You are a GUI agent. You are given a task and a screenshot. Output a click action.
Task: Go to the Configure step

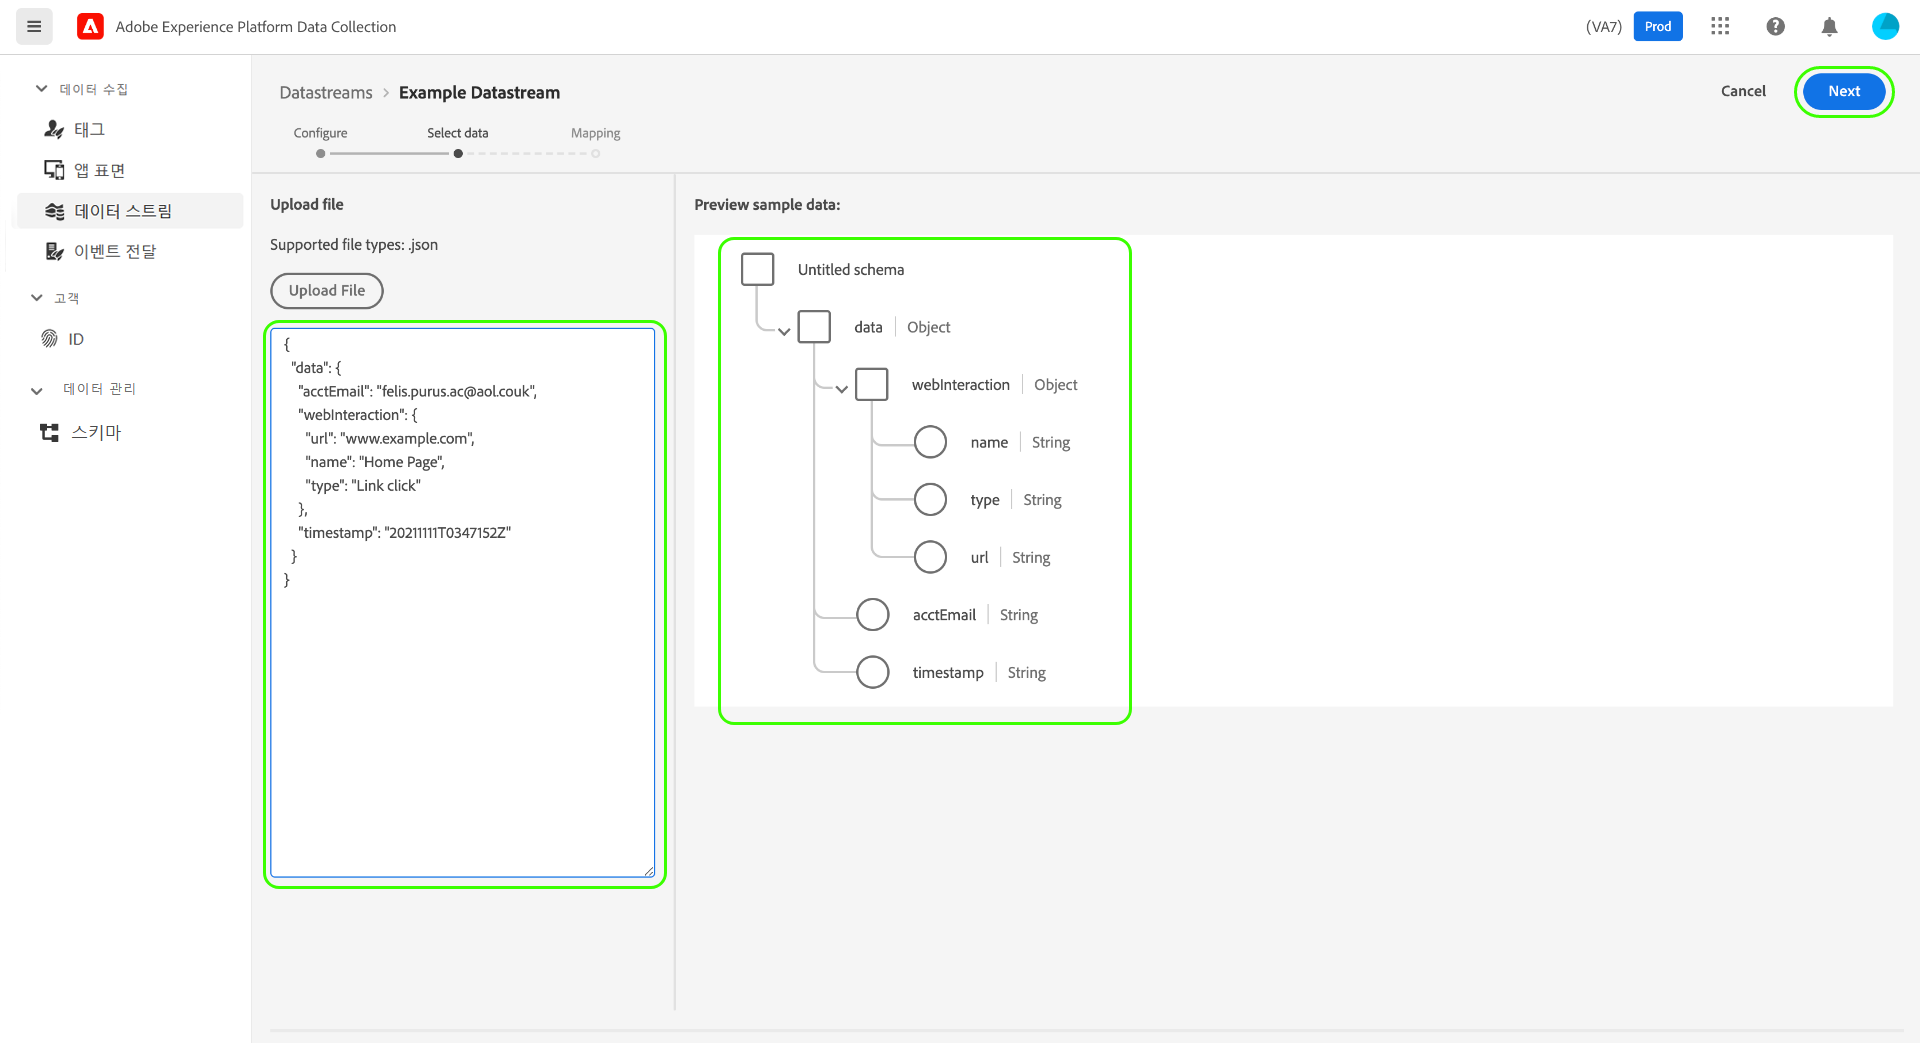click(320, 133)
